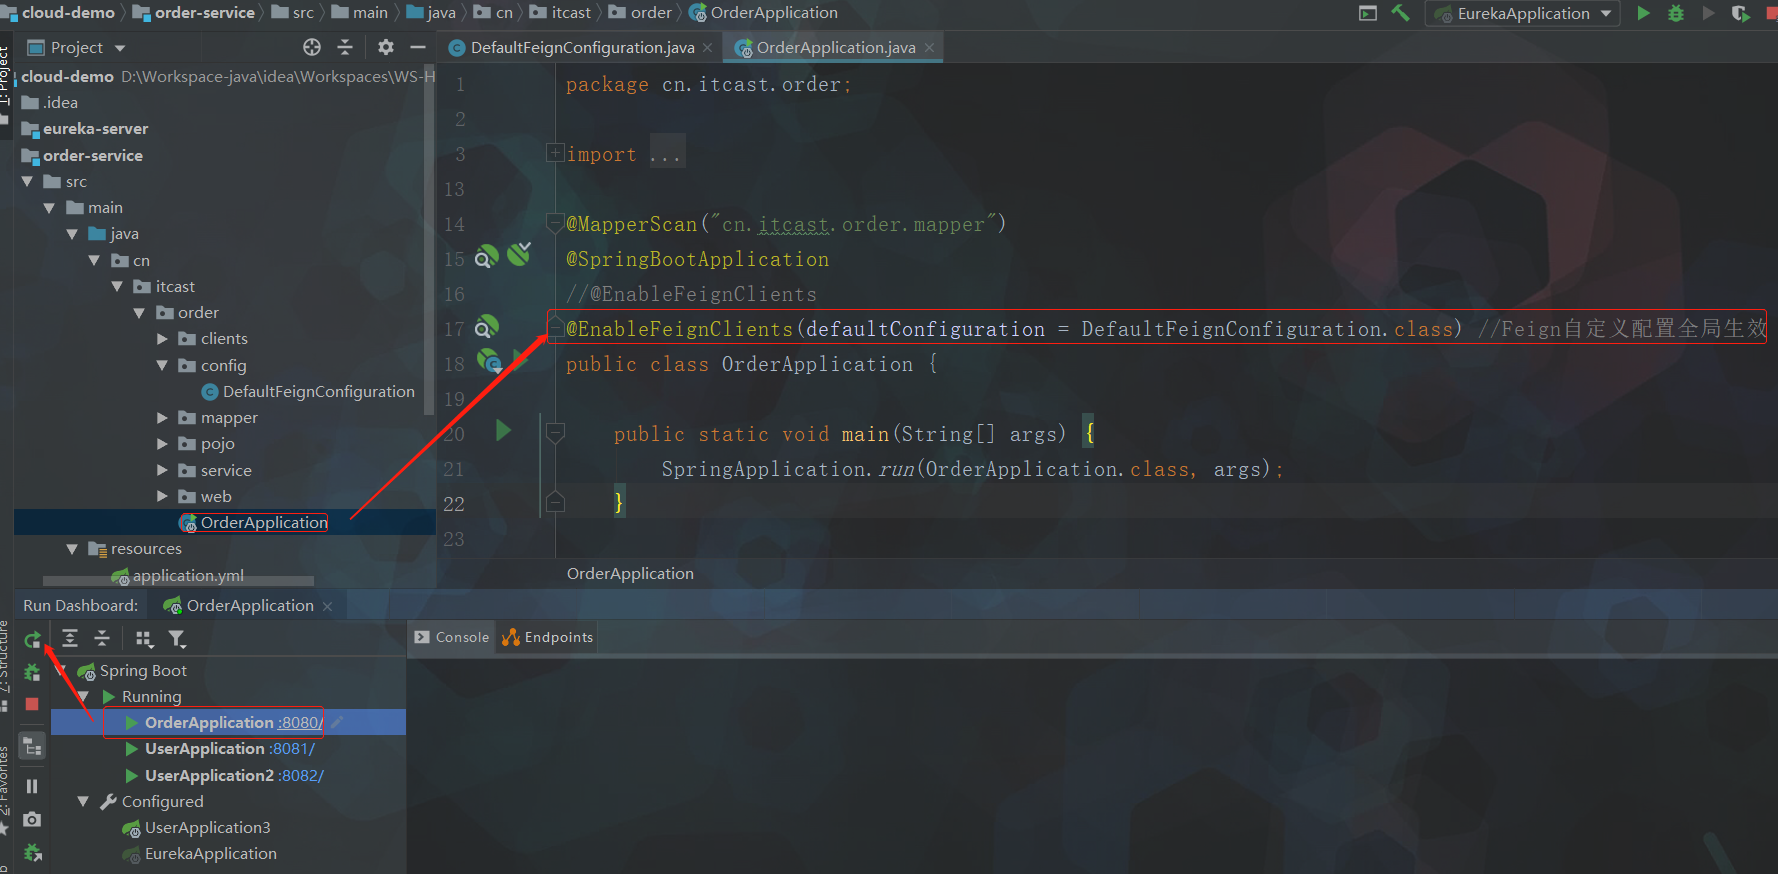Image resolution: width=1778 pixels, height=874 pixels.
Task: Click the Spring gutter search icon on line 15
Action: tap(486, 257)
